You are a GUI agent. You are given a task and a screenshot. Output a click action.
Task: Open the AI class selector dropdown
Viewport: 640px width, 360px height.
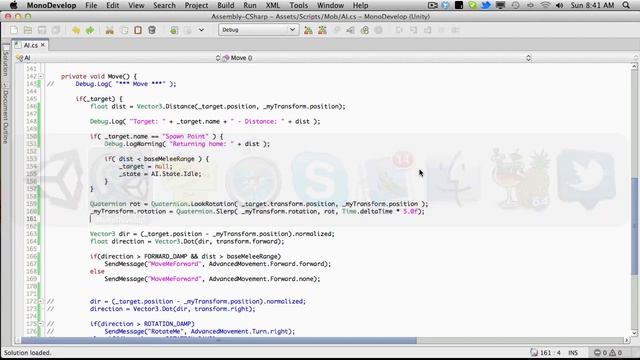(118, 58)
